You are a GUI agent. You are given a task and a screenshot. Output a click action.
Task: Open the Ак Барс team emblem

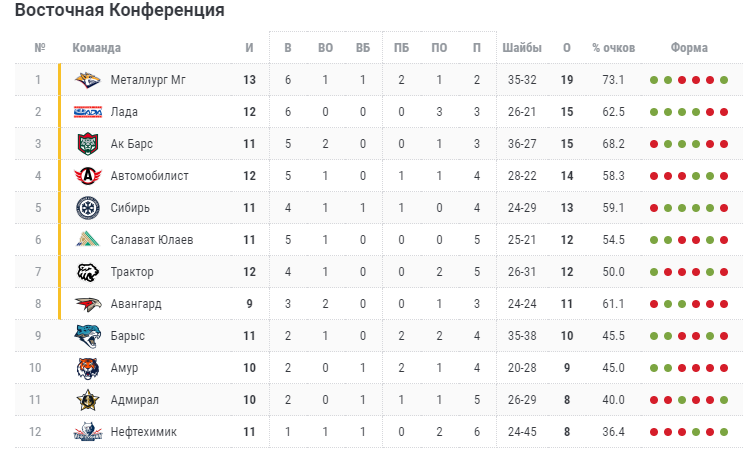click(88, 144)
